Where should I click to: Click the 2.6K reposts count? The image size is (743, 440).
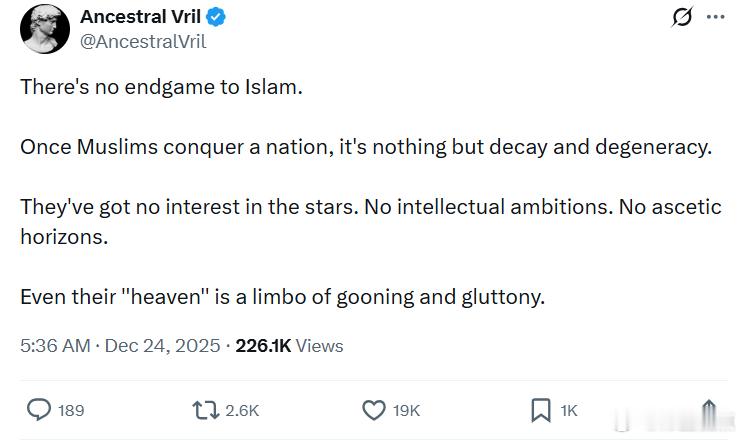click(x=243, y=410)
